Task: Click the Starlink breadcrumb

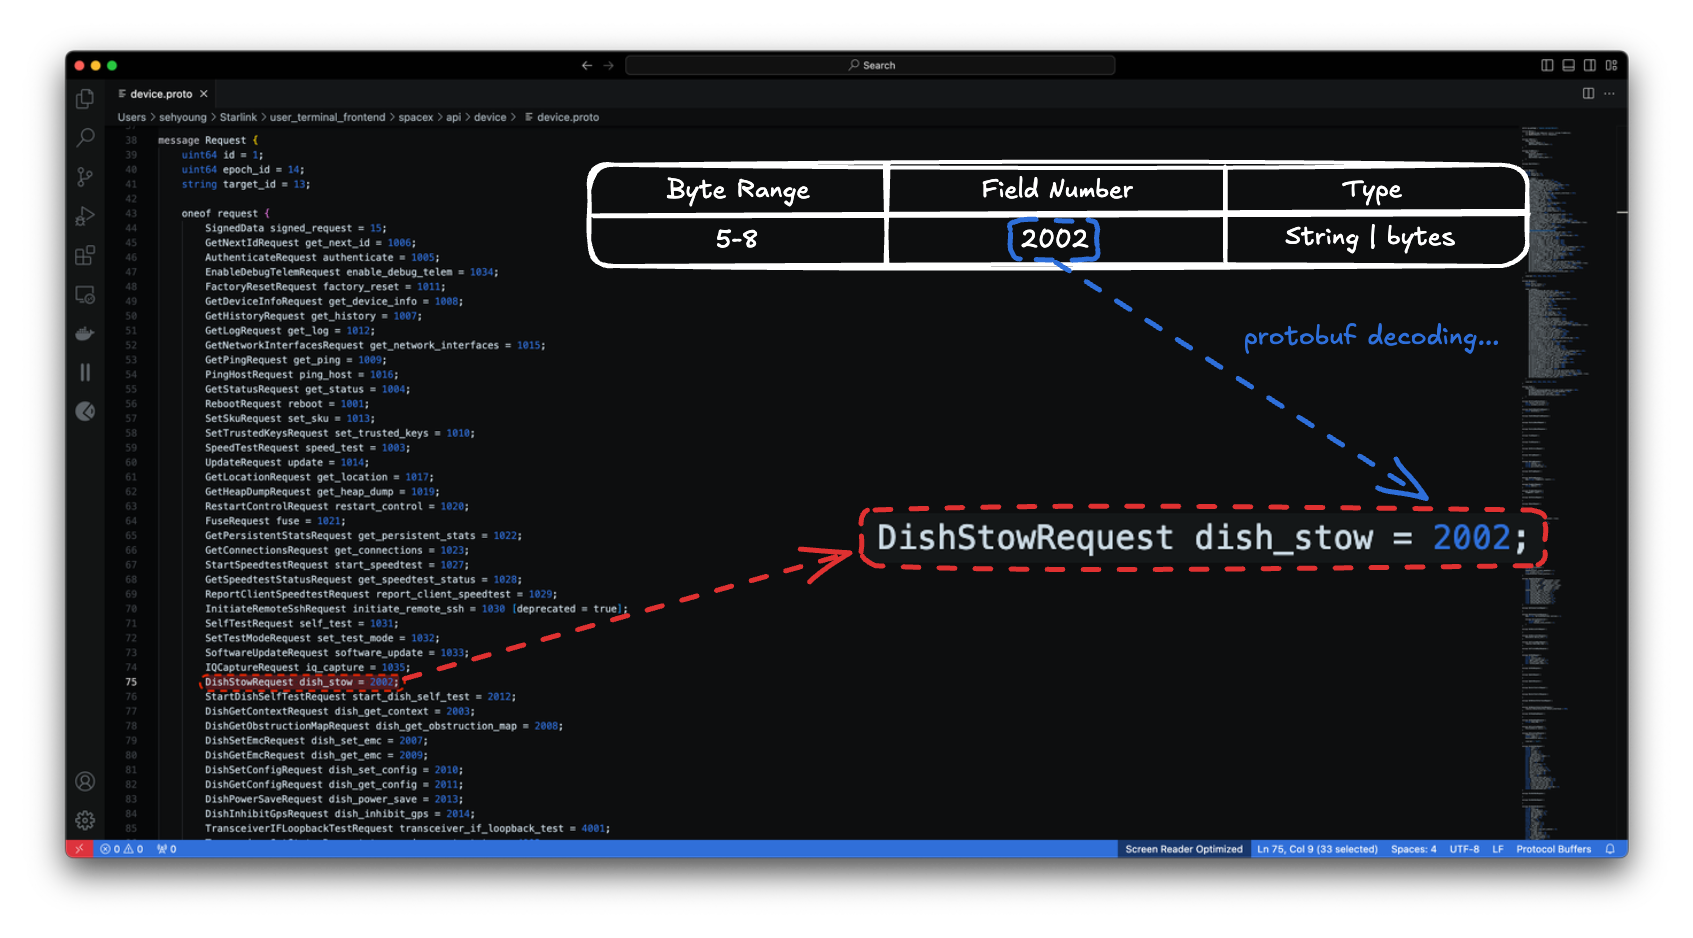Action: tap(238, 117)
